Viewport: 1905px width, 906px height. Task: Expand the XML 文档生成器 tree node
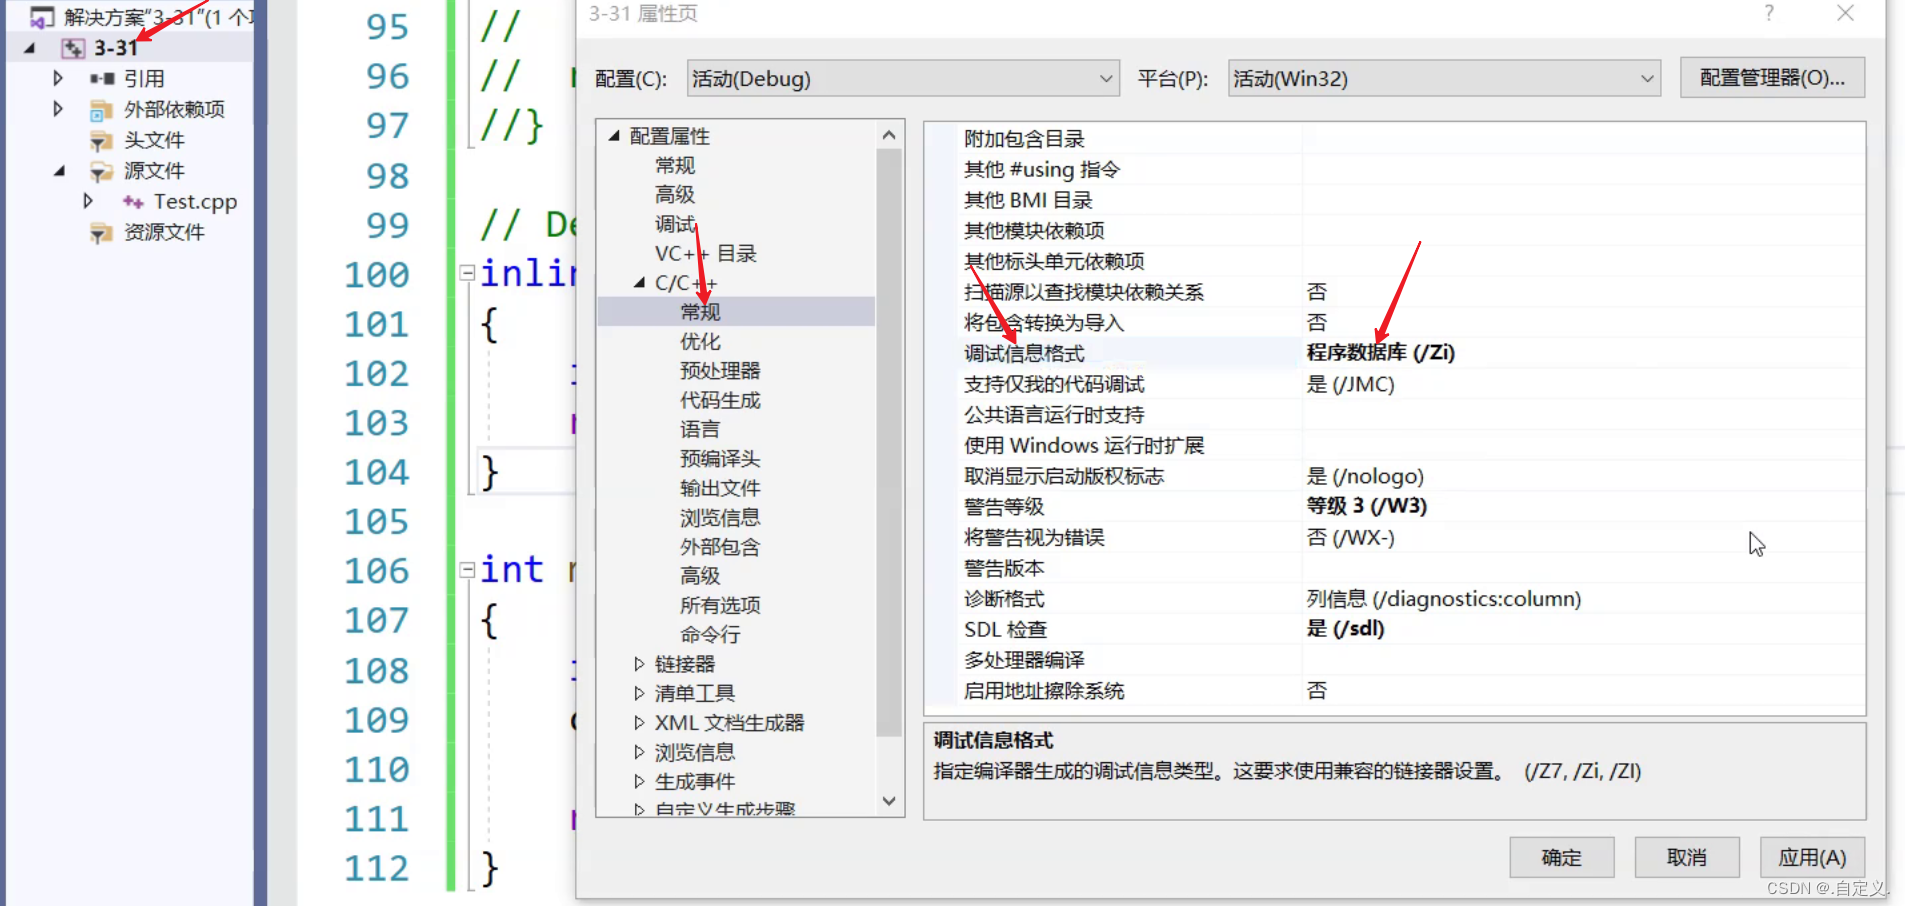(x=639, y=722)
